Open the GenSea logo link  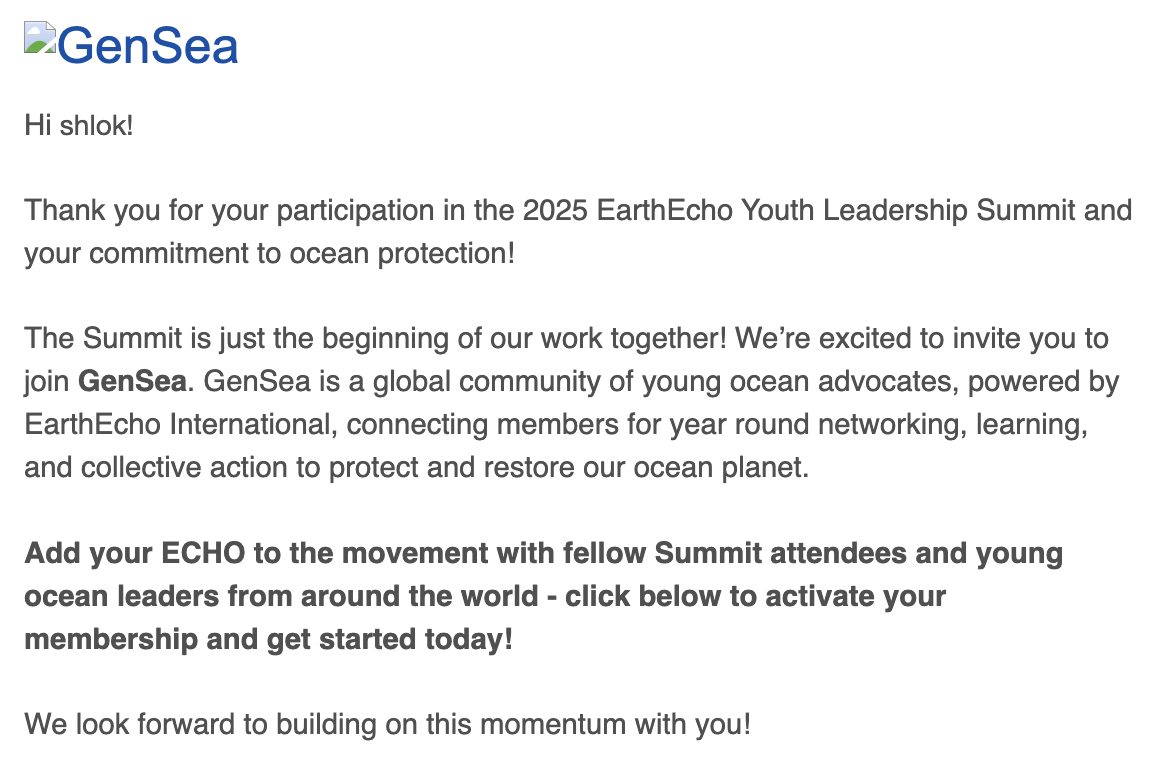148,46
